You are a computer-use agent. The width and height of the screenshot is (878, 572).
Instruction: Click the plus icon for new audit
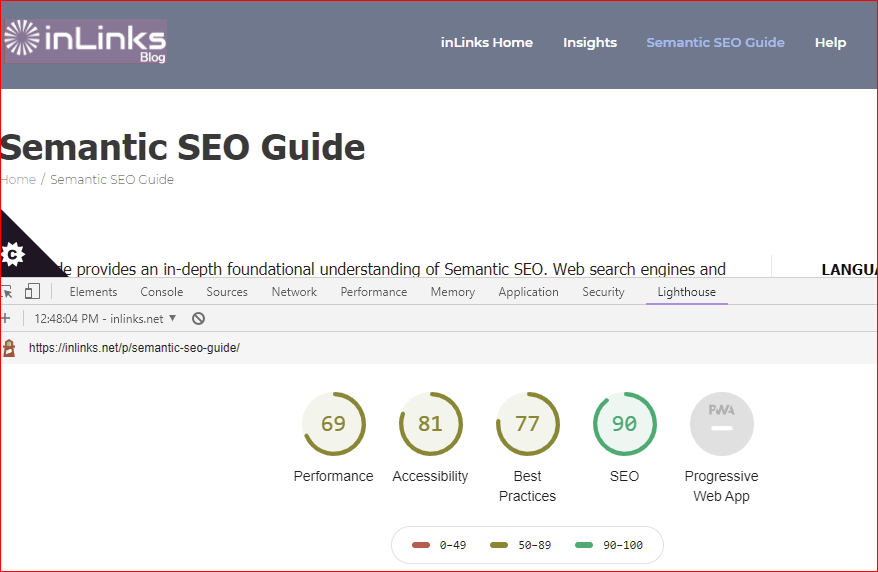click(6, 318)
